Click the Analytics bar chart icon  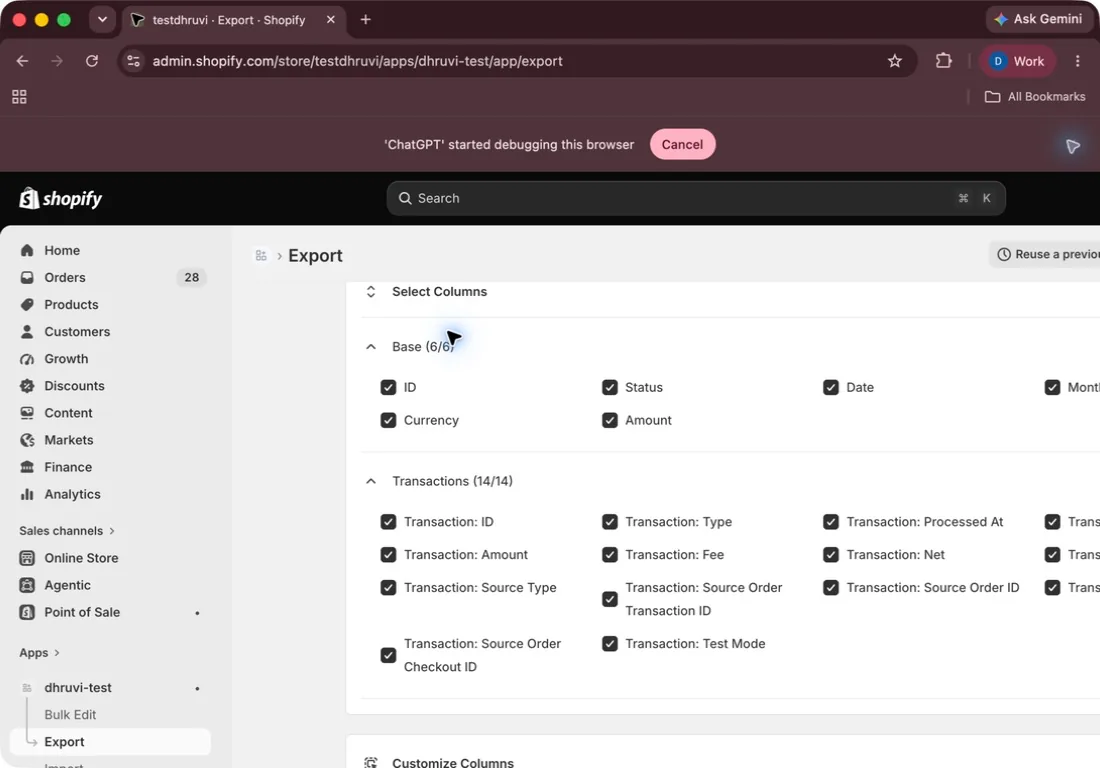pyautogui.click(x=27, y=494)
